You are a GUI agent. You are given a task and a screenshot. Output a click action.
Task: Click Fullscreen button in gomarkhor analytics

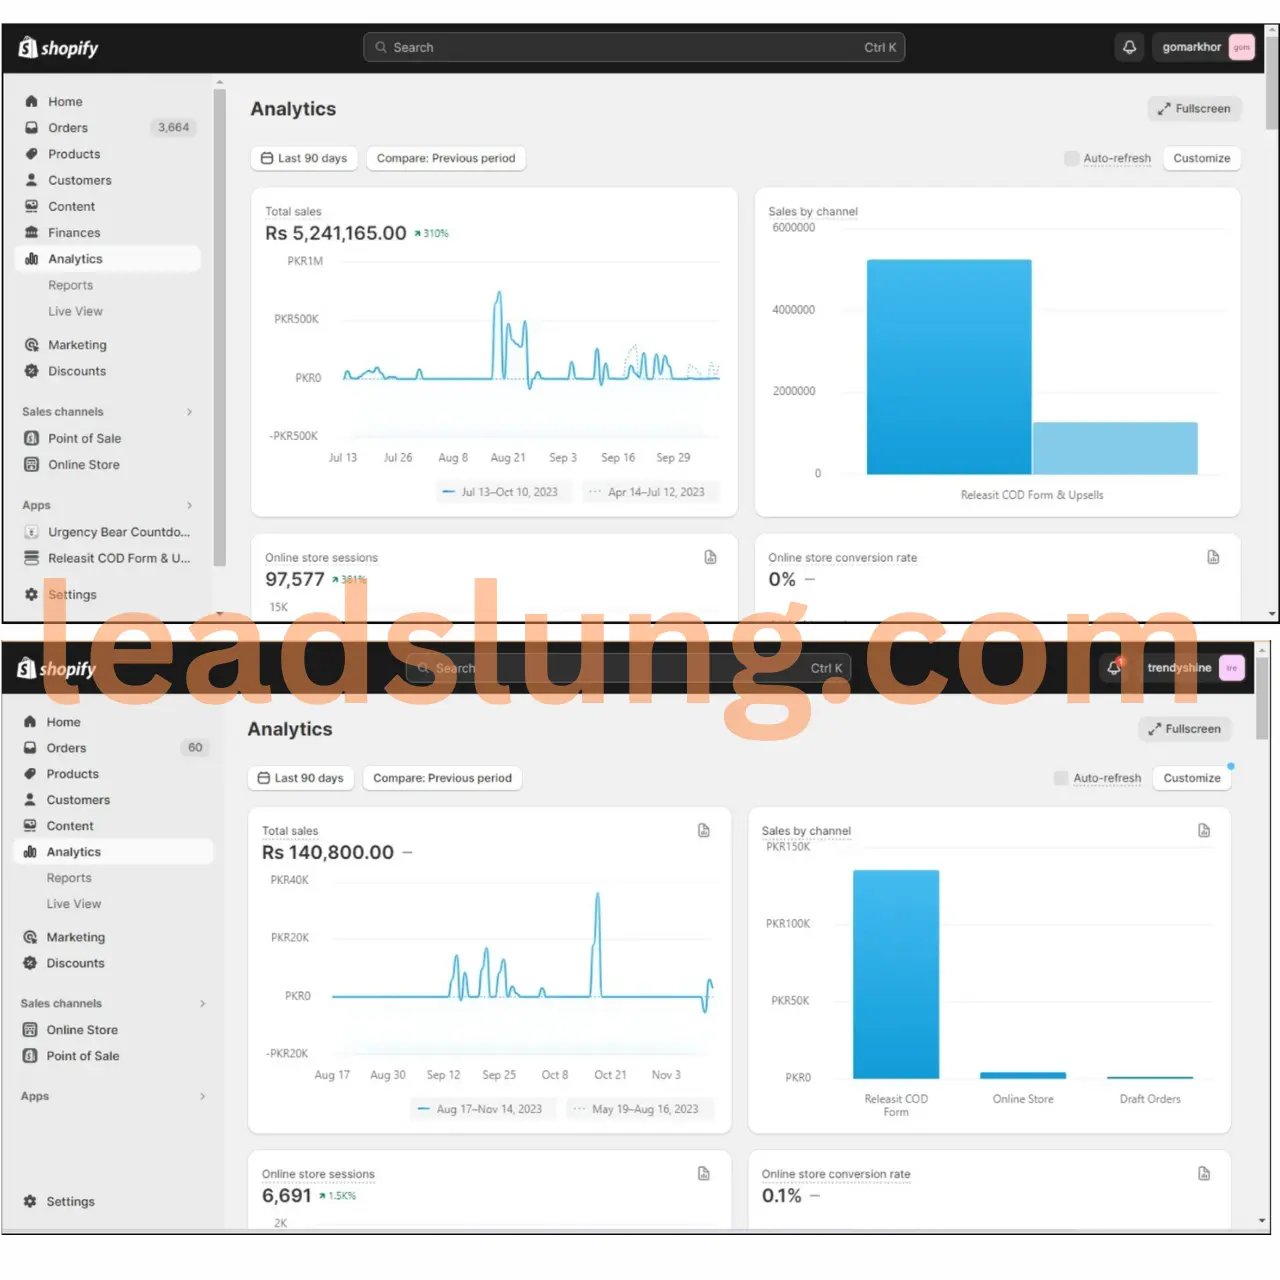pyautogui.click(x=1194, y=109)
